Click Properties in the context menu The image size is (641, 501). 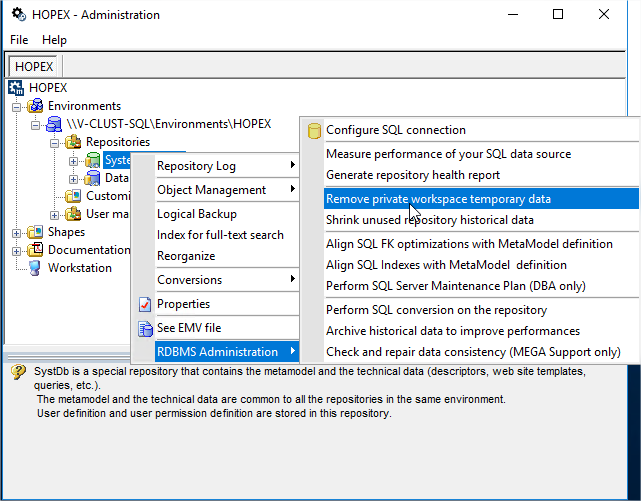click(183, 304)
